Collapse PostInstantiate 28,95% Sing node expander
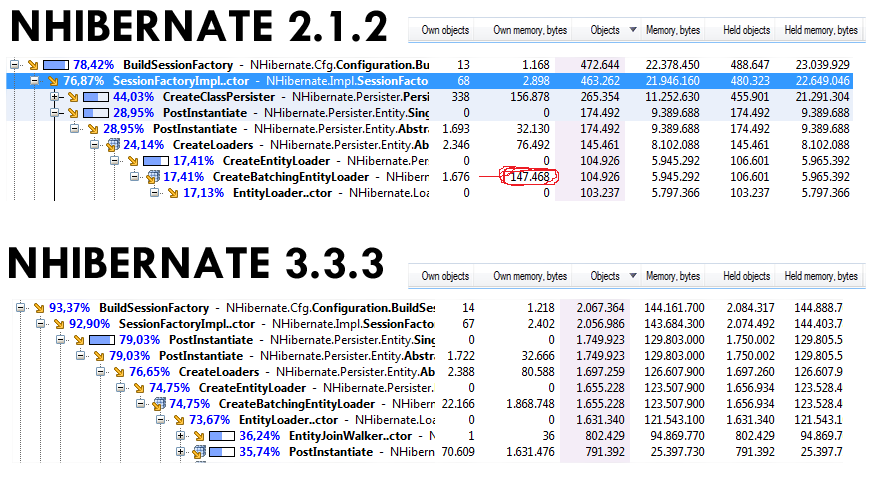 point(55,113)
